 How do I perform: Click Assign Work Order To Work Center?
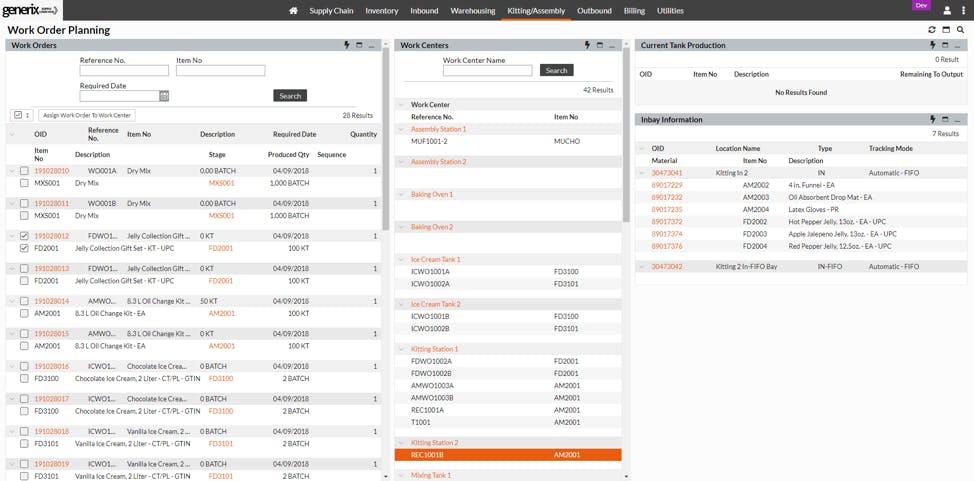87,115
